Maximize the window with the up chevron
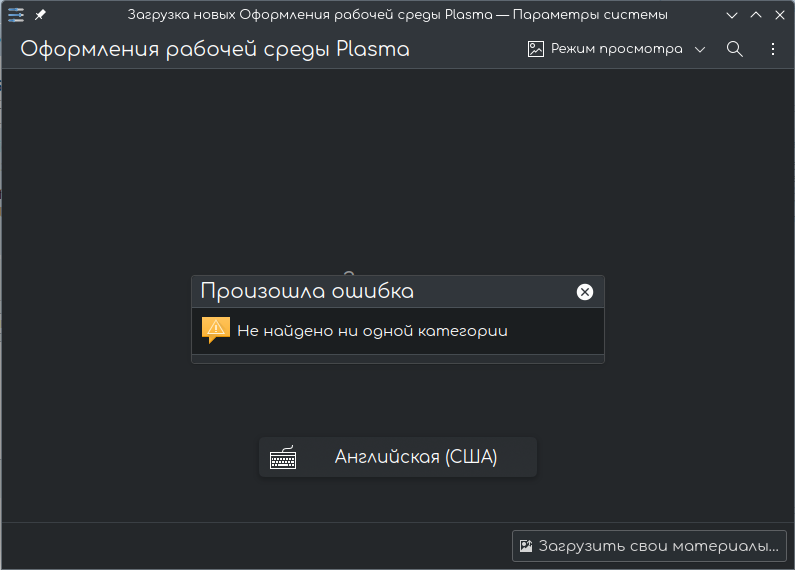795x570 pixels. pos(756,15)
